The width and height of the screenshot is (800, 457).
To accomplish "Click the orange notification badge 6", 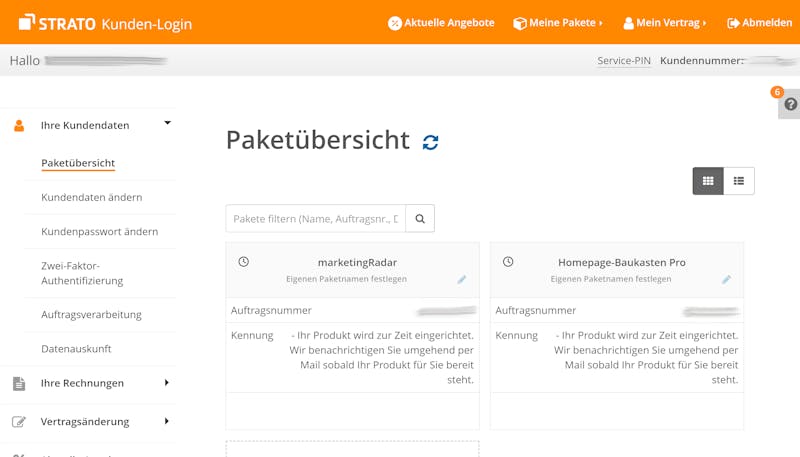I will [x=777, y=92].
